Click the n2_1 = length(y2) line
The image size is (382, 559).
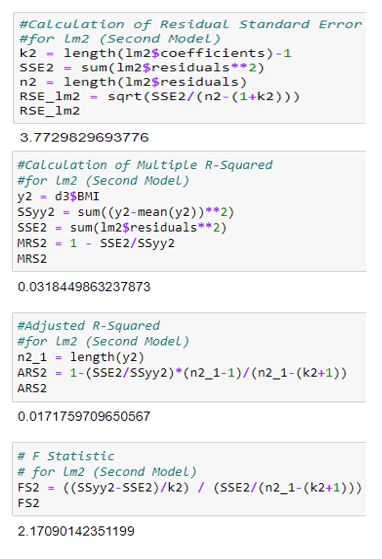tap(81, 357)
